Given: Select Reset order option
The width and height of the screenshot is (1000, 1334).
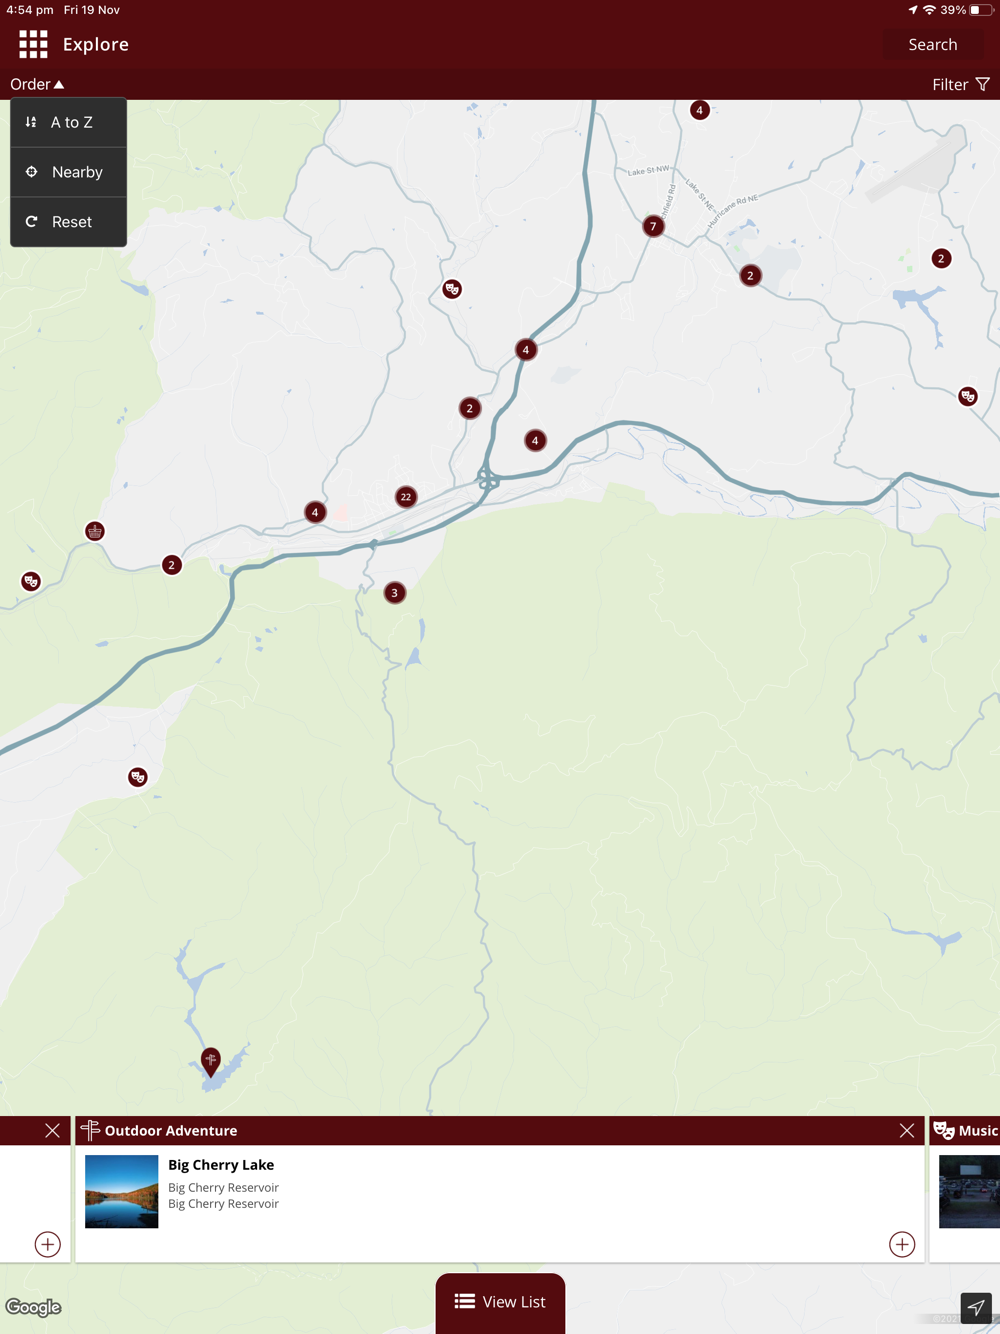Looking at the screenshot, I should click(69, 222).
